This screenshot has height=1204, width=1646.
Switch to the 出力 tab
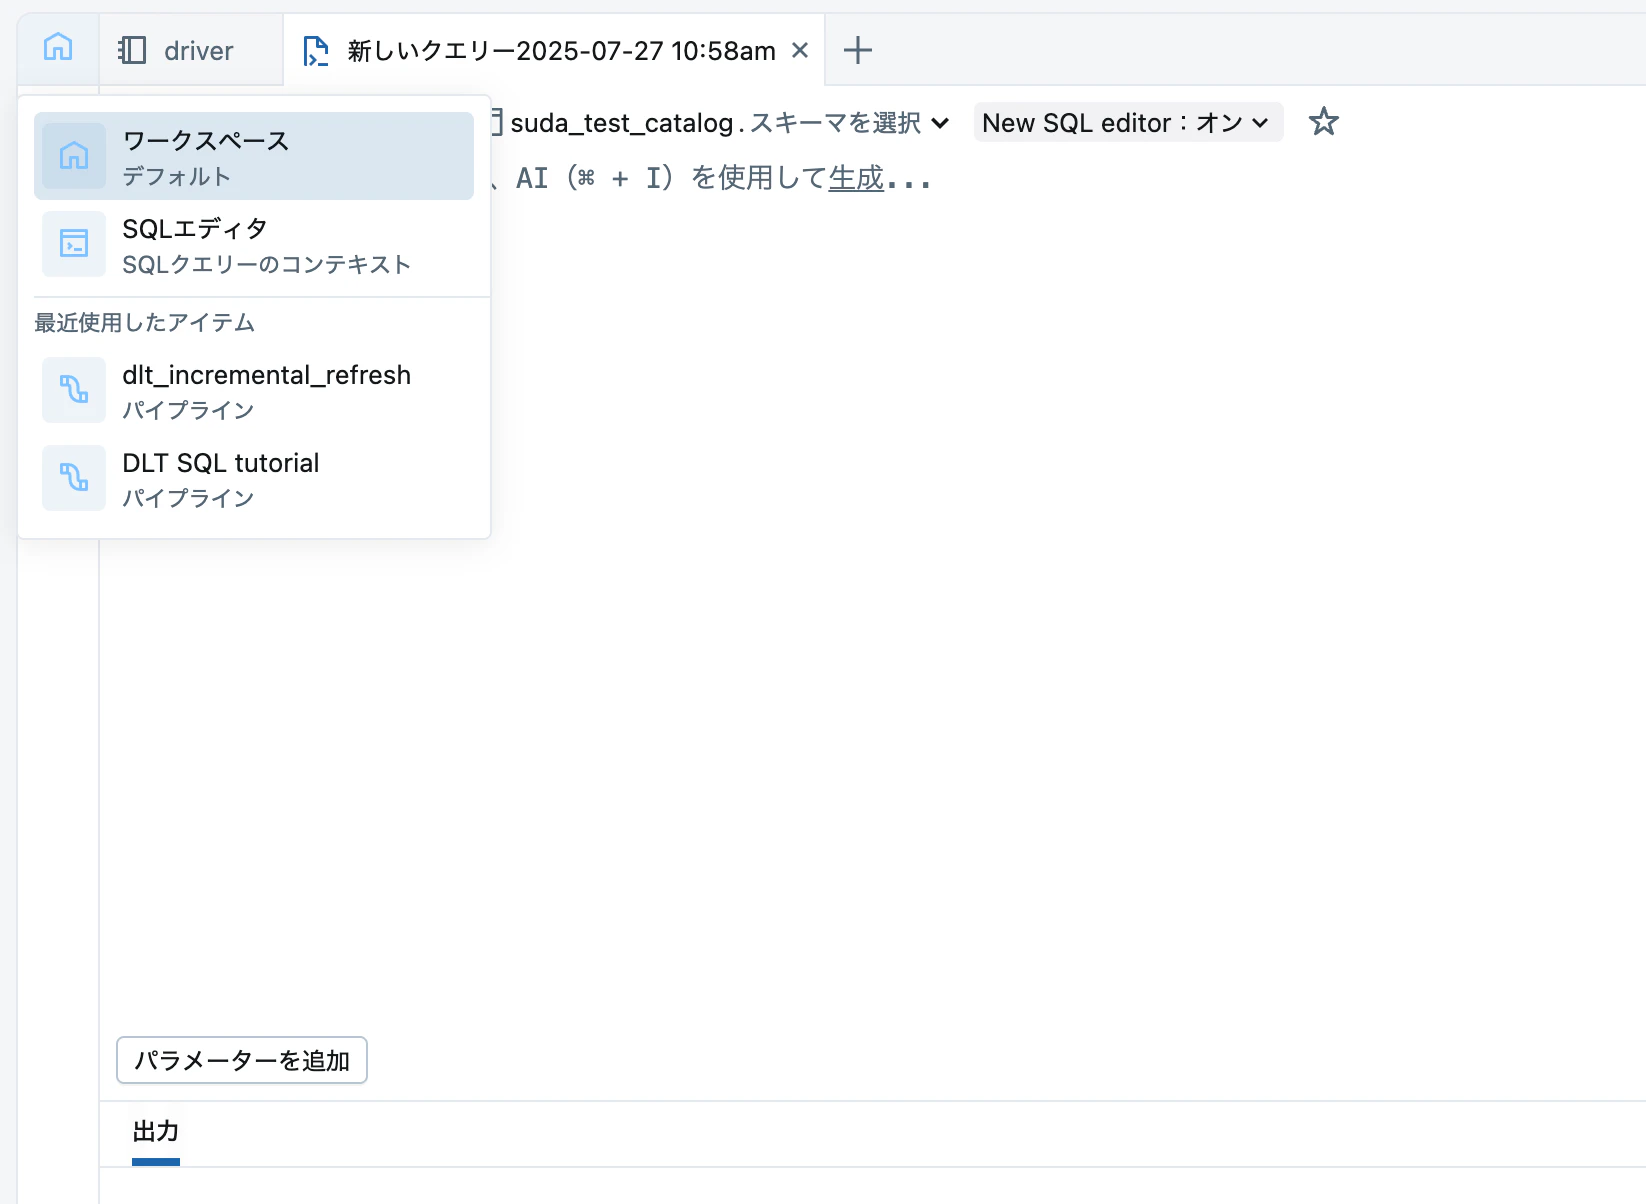point(156,1132)
